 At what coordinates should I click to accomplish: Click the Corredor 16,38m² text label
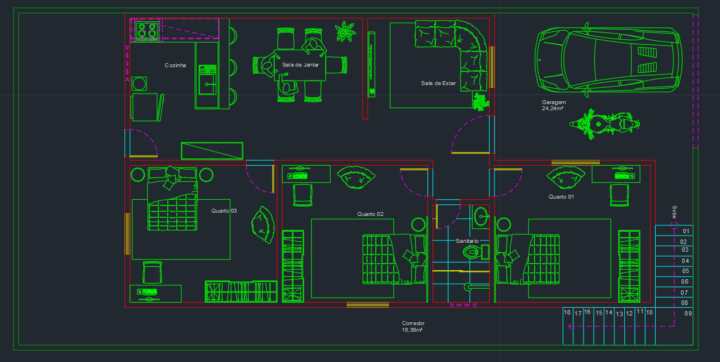[x=413, y=327]
